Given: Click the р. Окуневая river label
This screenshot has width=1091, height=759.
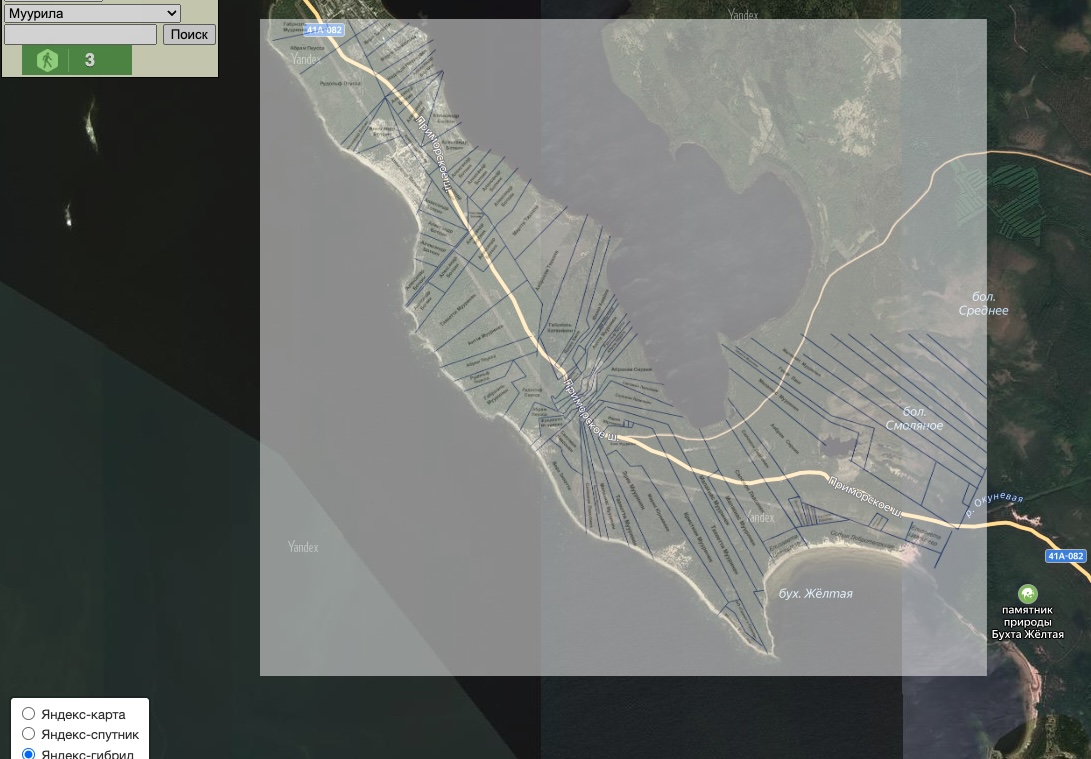Looking at the screenshot, I should tap(994, 505).
